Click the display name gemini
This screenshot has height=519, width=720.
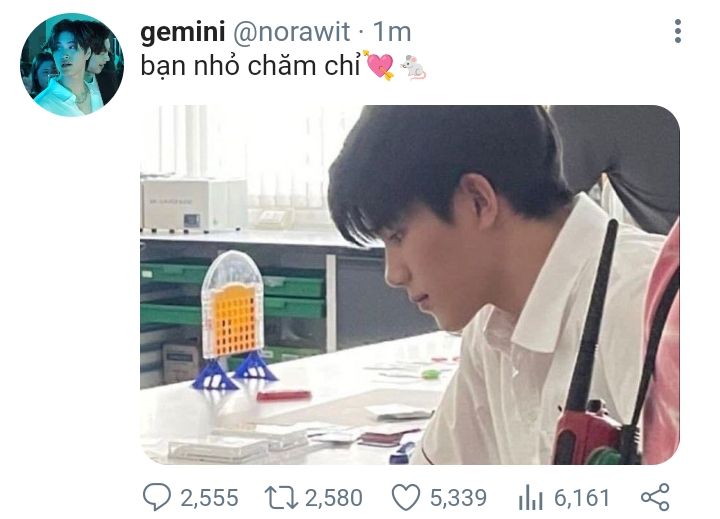182,32
